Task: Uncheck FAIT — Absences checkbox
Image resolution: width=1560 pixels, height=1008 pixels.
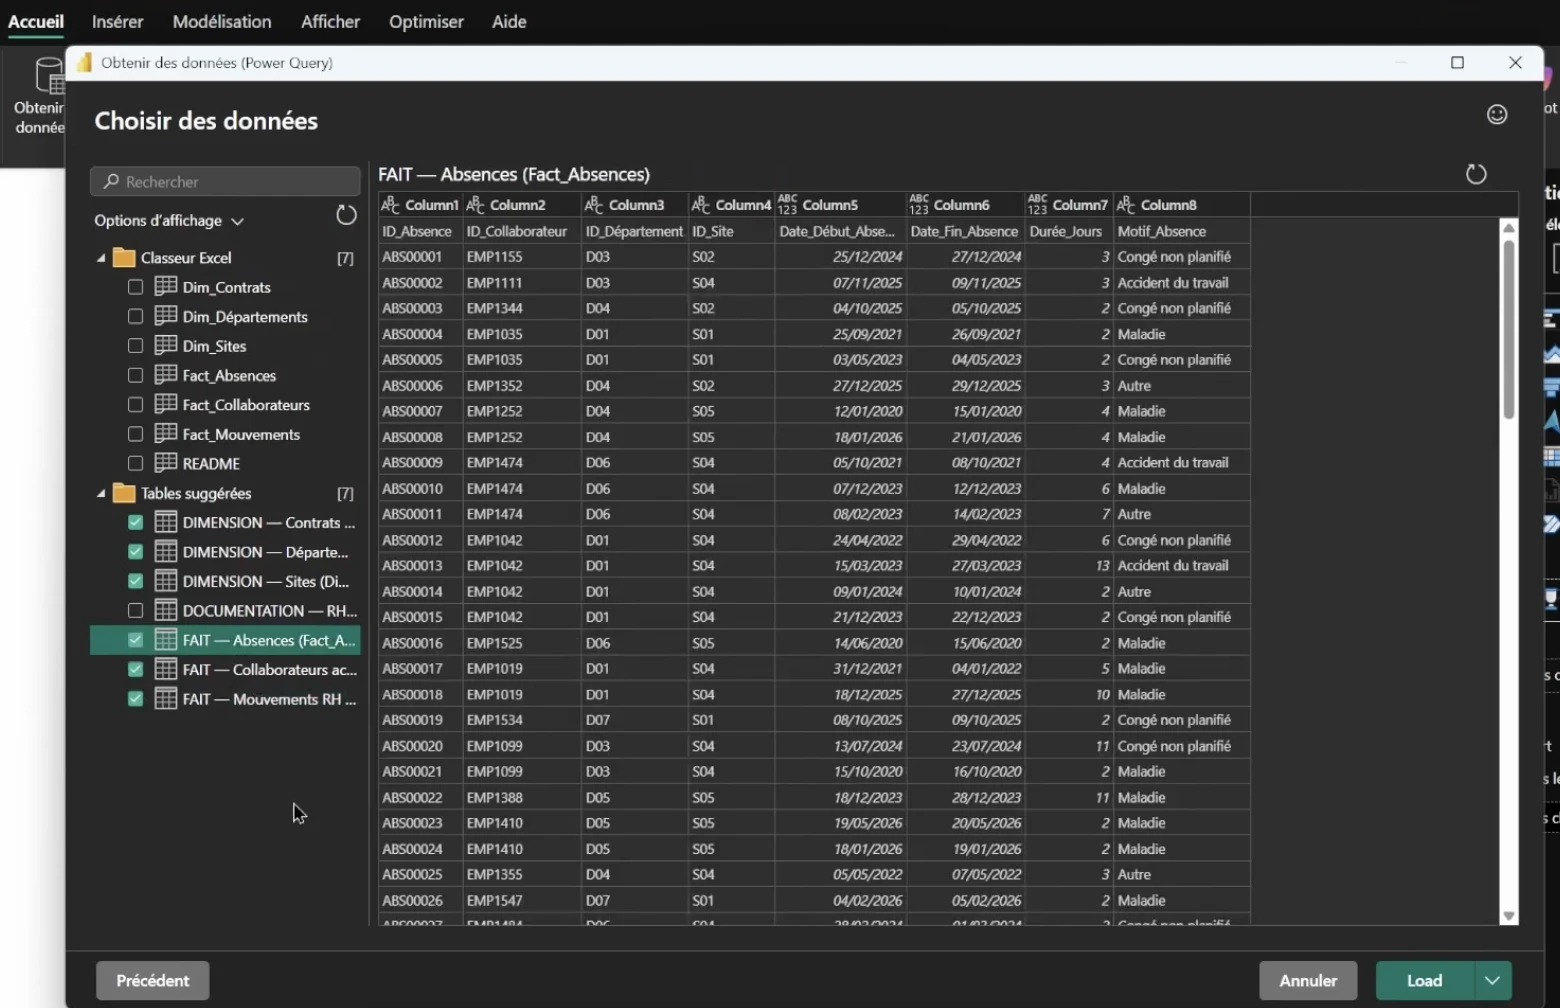Action: pos(136,640)
